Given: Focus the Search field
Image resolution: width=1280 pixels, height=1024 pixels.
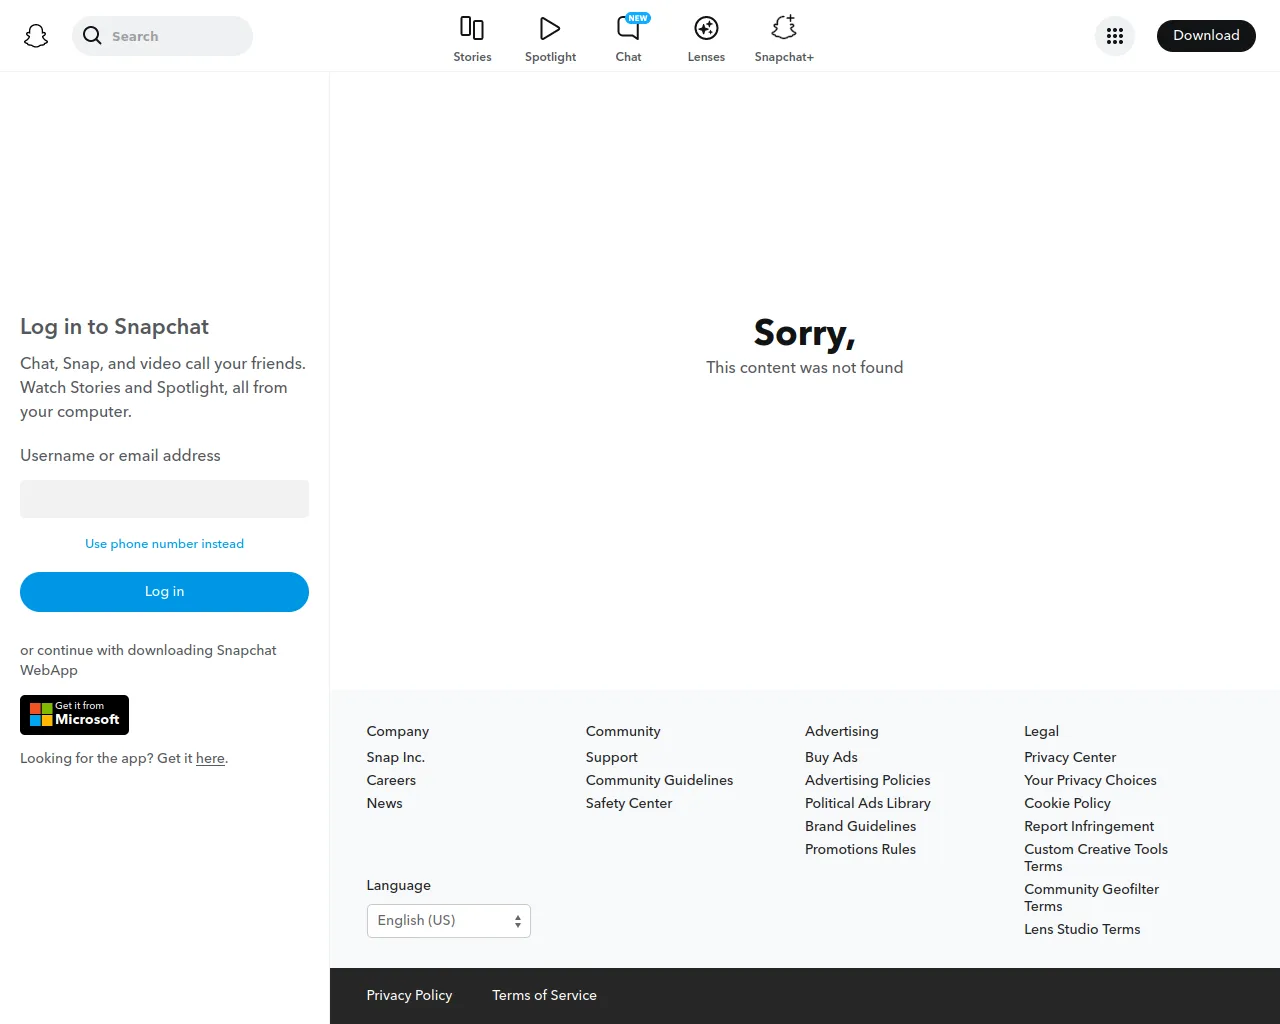Looking at the screenshot, I should [x=162, y=36].
